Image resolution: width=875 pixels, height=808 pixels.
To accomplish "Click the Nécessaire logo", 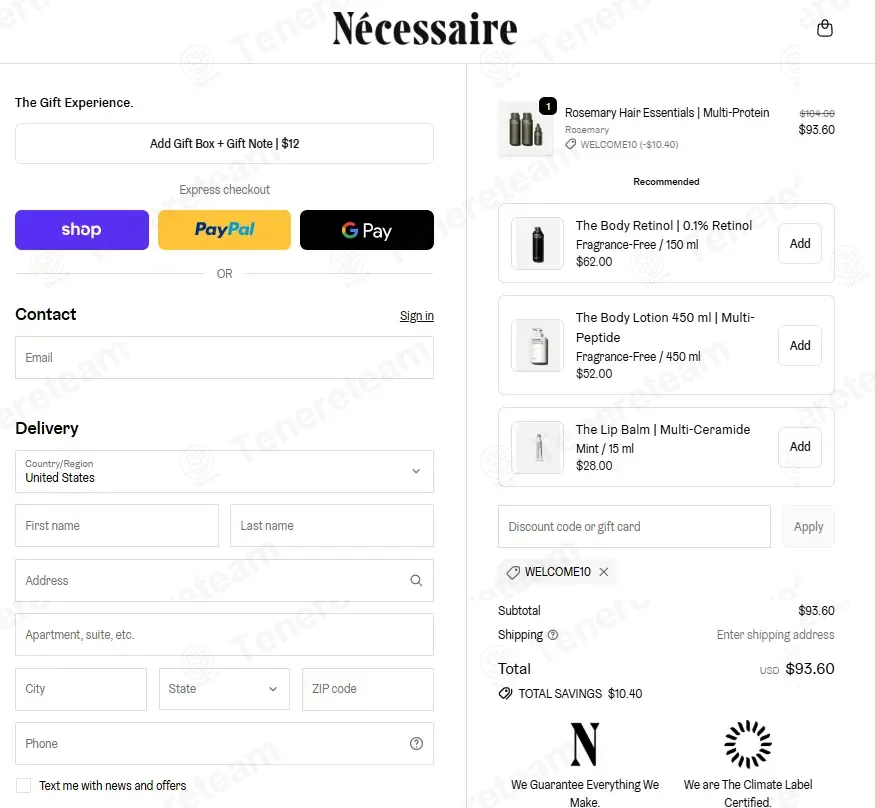I will pyautogui.click(x=425, y=28).
